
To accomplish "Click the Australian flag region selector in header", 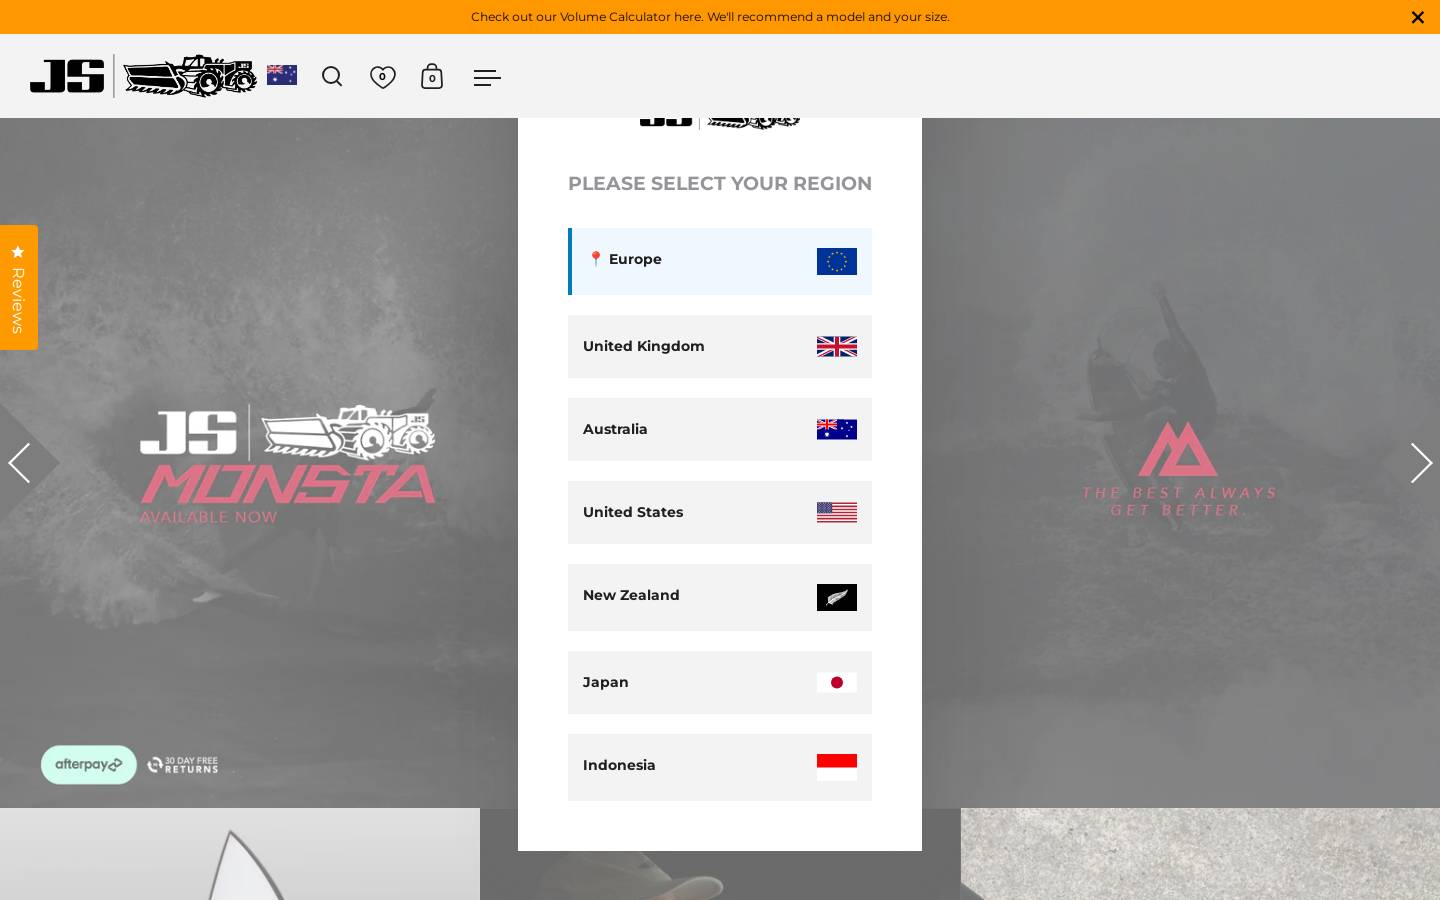I will click(282, 75).
